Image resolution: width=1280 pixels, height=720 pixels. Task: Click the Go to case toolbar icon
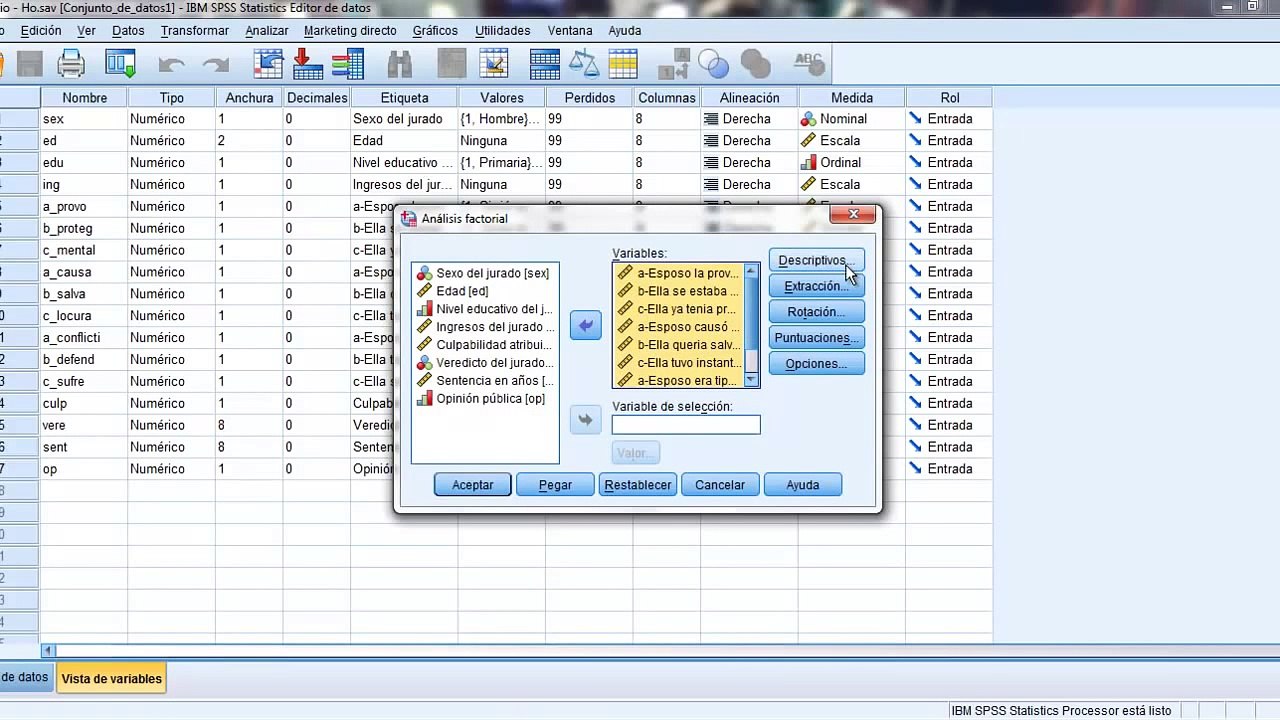268,65
